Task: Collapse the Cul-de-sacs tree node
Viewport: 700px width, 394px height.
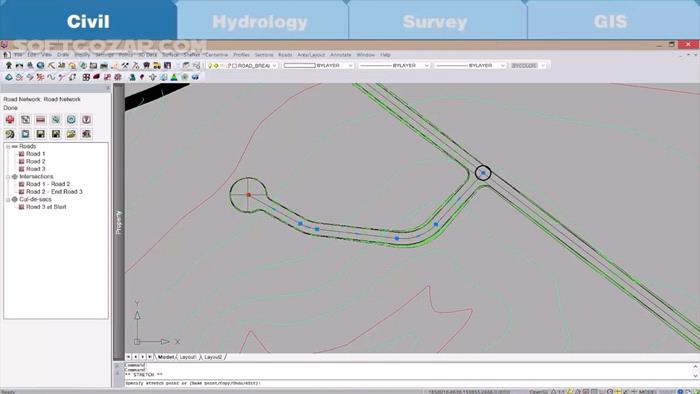Action: 8,199
